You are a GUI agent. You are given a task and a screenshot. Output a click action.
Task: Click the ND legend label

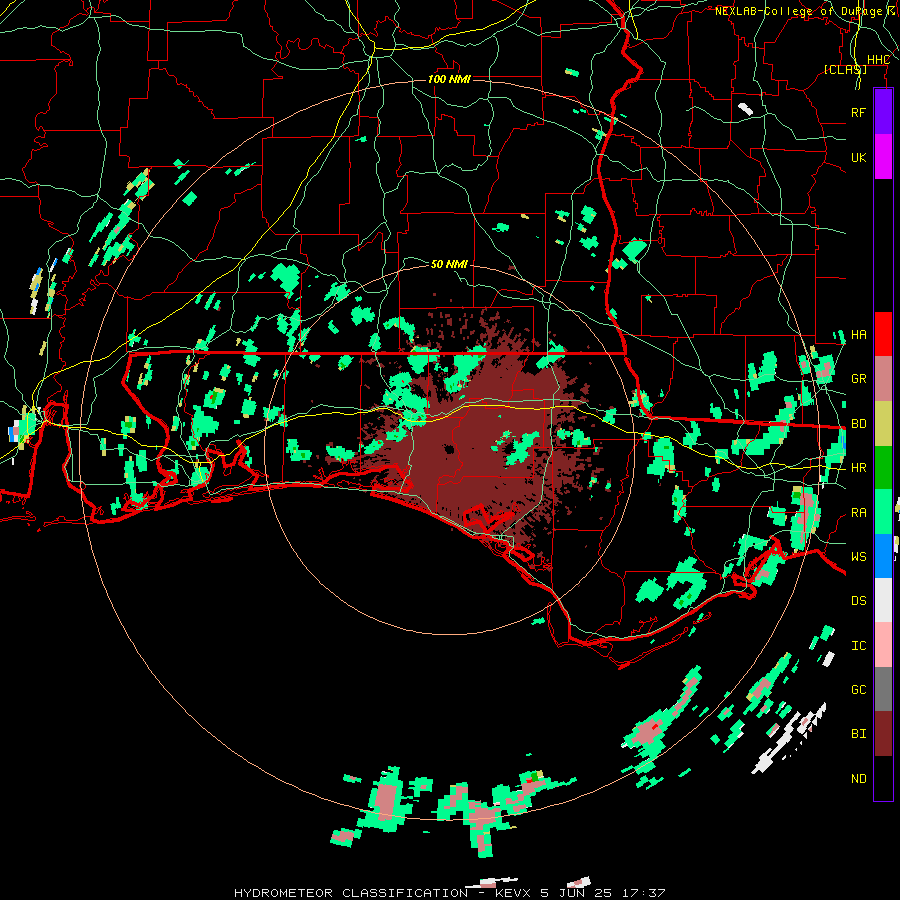[x=859, y=779]
